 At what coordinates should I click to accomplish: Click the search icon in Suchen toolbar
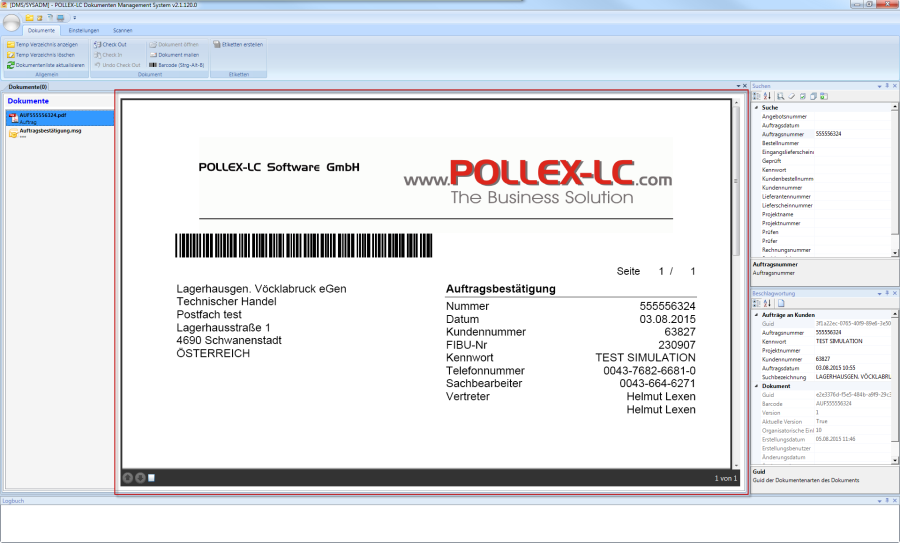pyautogui.click(x=780, y=96)
